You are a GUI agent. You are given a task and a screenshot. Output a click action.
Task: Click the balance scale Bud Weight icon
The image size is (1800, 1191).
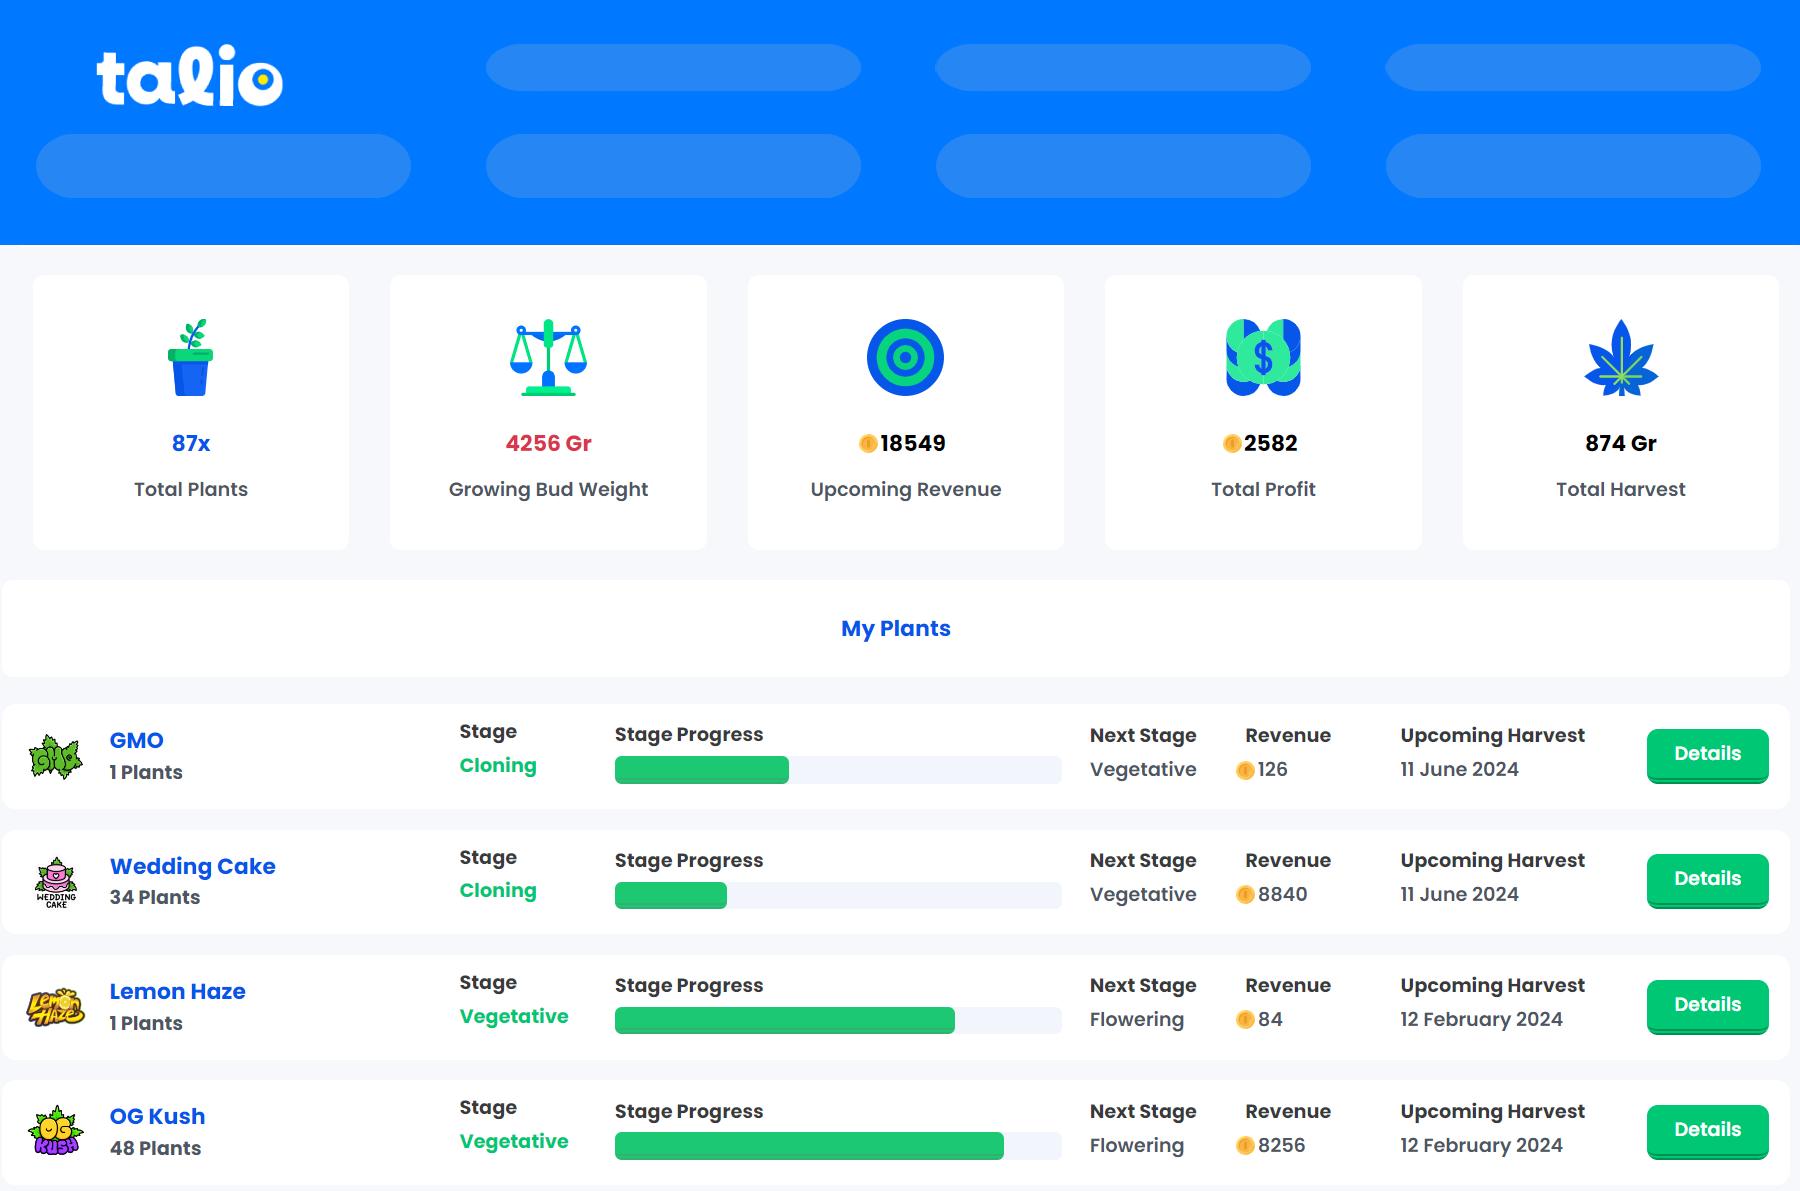[548, 358]
